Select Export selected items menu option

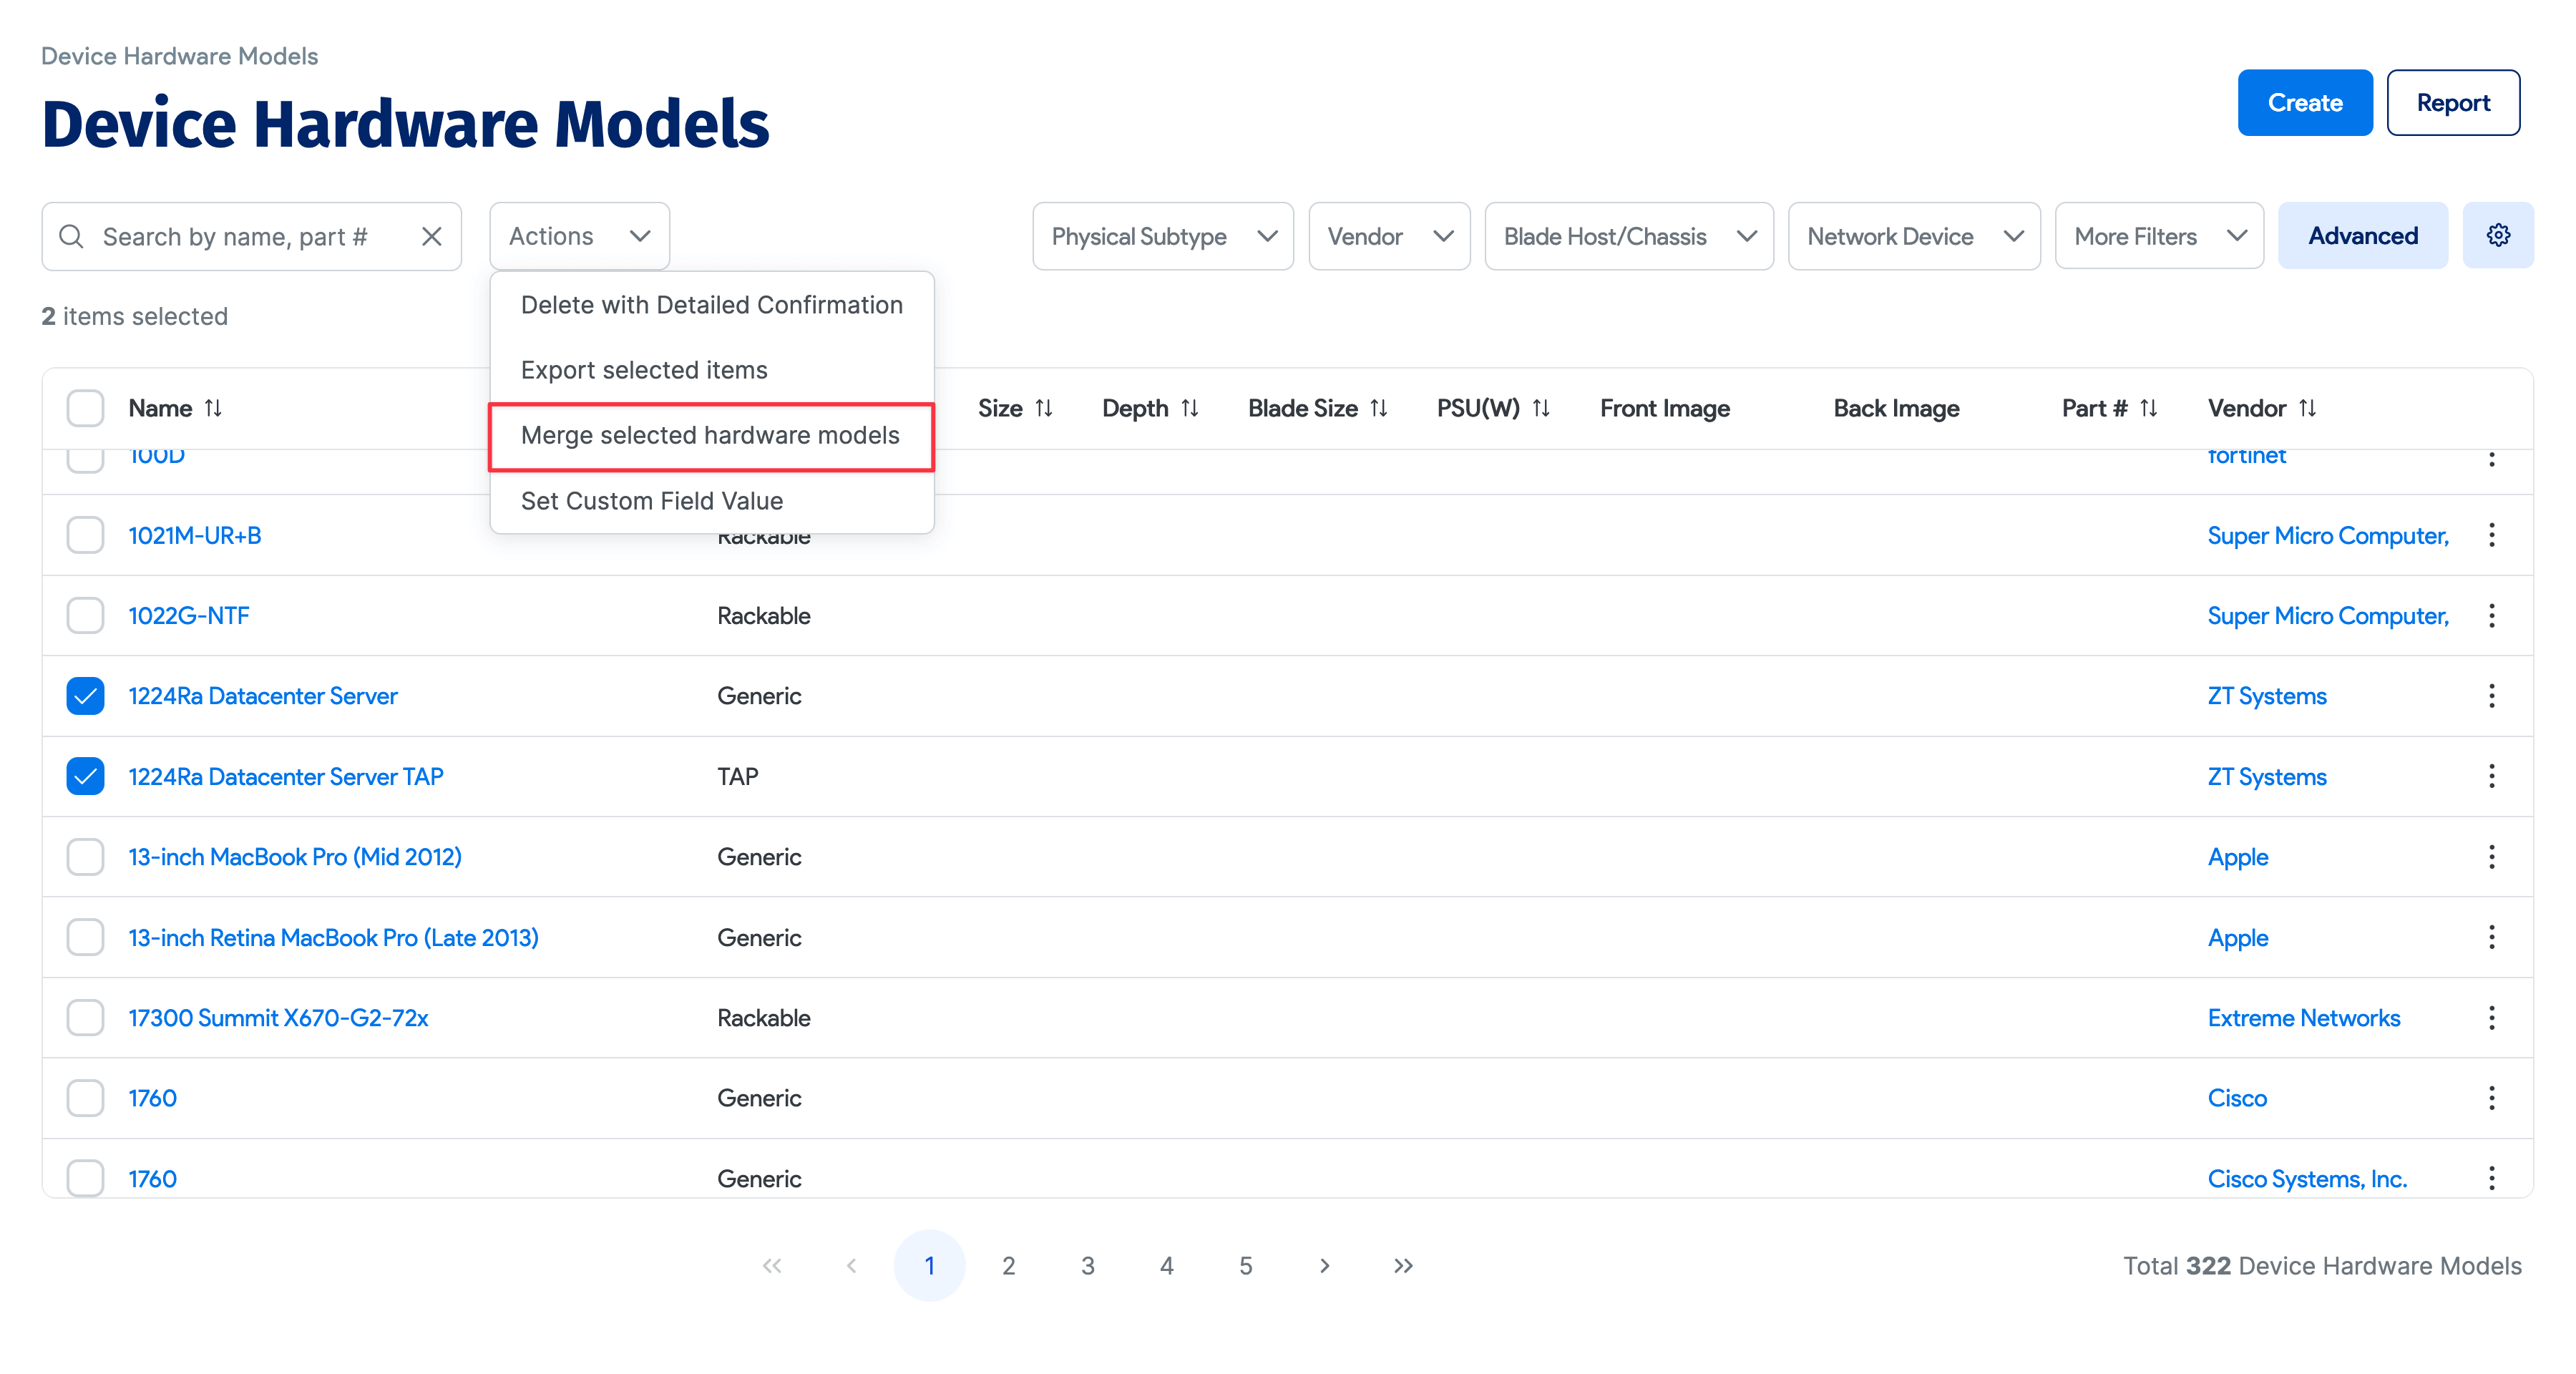(x=643, y=369)
